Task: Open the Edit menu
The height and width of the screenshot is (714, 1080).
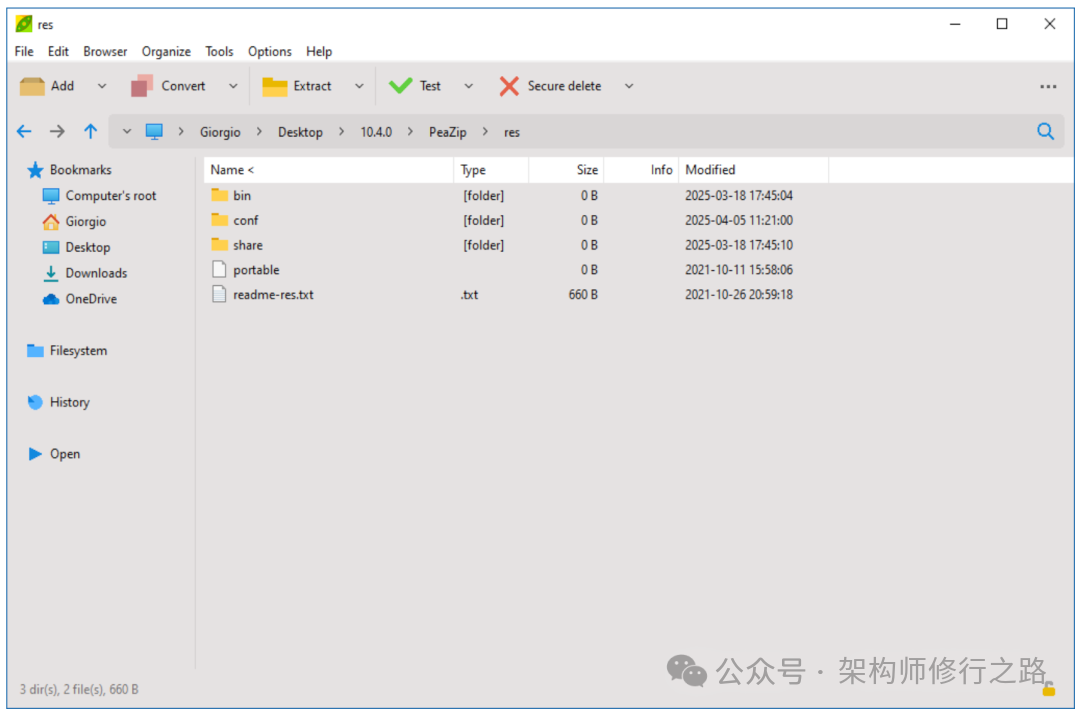Action: pos(58,52)
